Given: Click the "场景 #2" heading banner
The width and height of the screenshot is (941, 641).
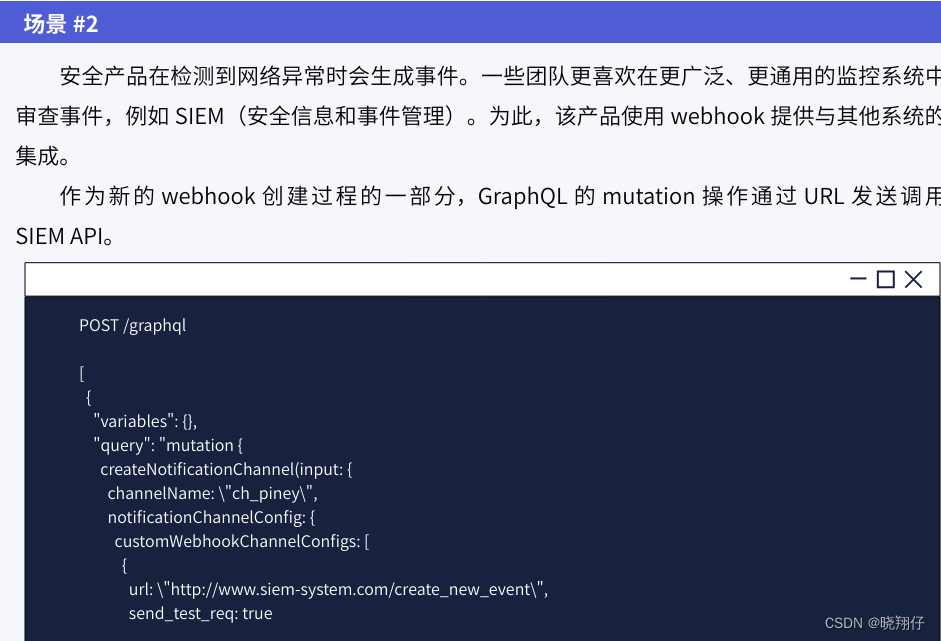Looking at the screenshot, I should point(61,23).
